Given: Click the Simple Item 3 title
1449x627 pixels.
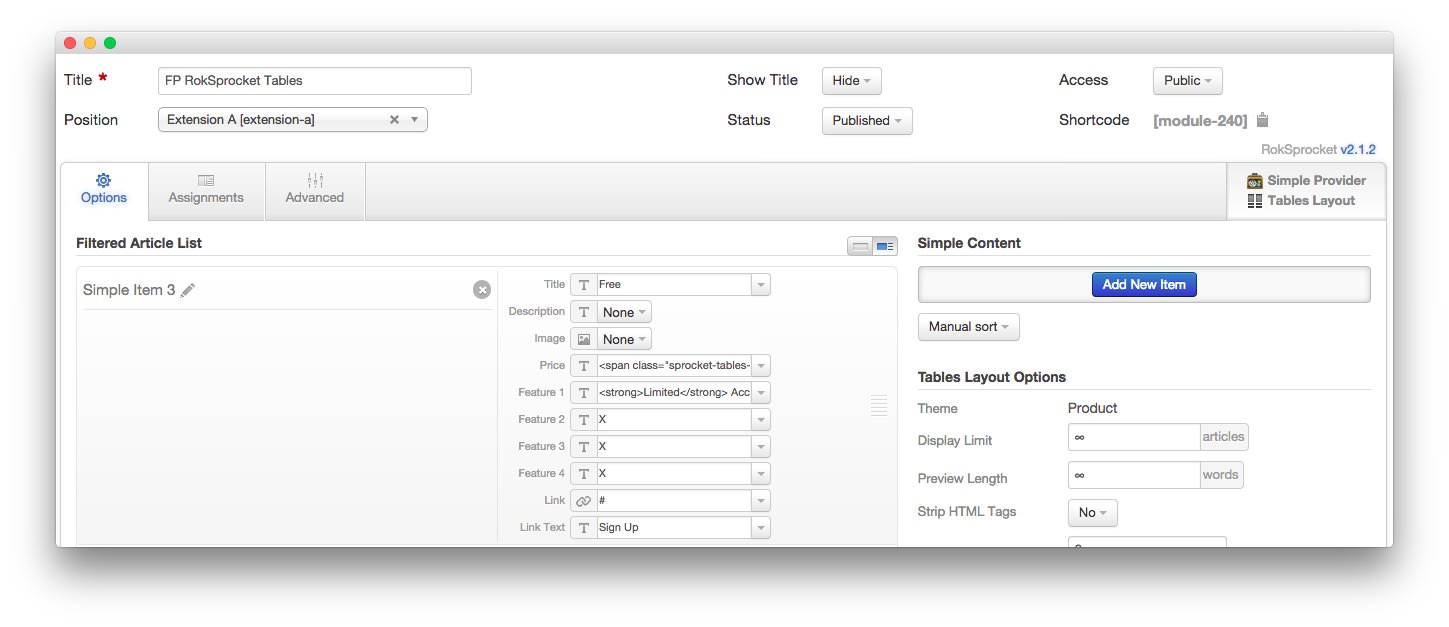Looking at the screenshot, I should [129, 290].
